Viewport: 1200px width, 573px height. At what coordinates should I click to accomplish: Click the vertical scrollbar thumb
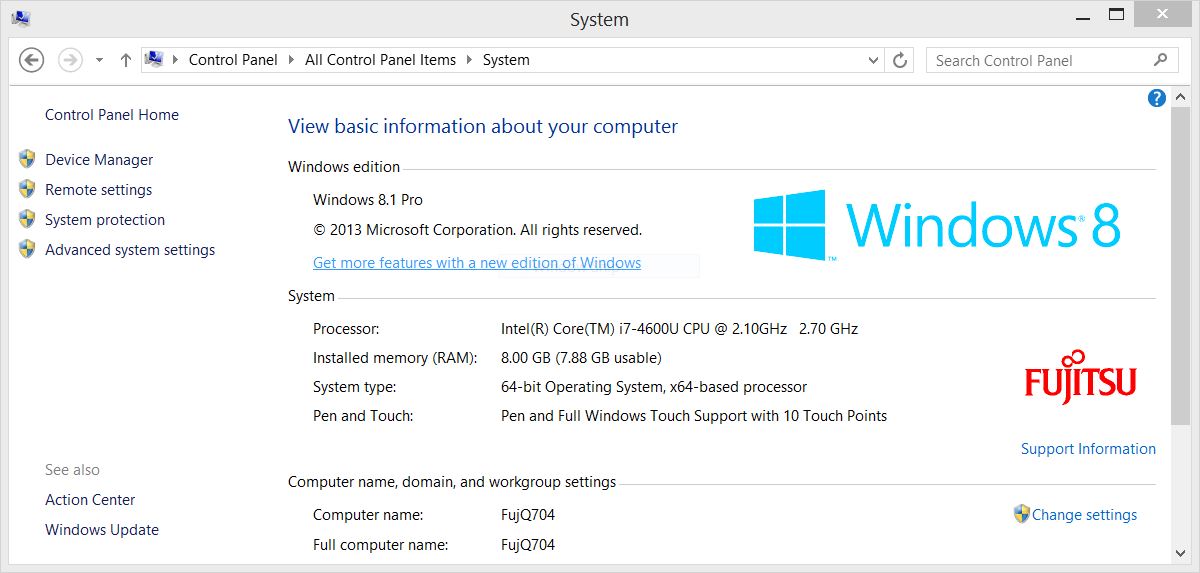pos(1180,265)
